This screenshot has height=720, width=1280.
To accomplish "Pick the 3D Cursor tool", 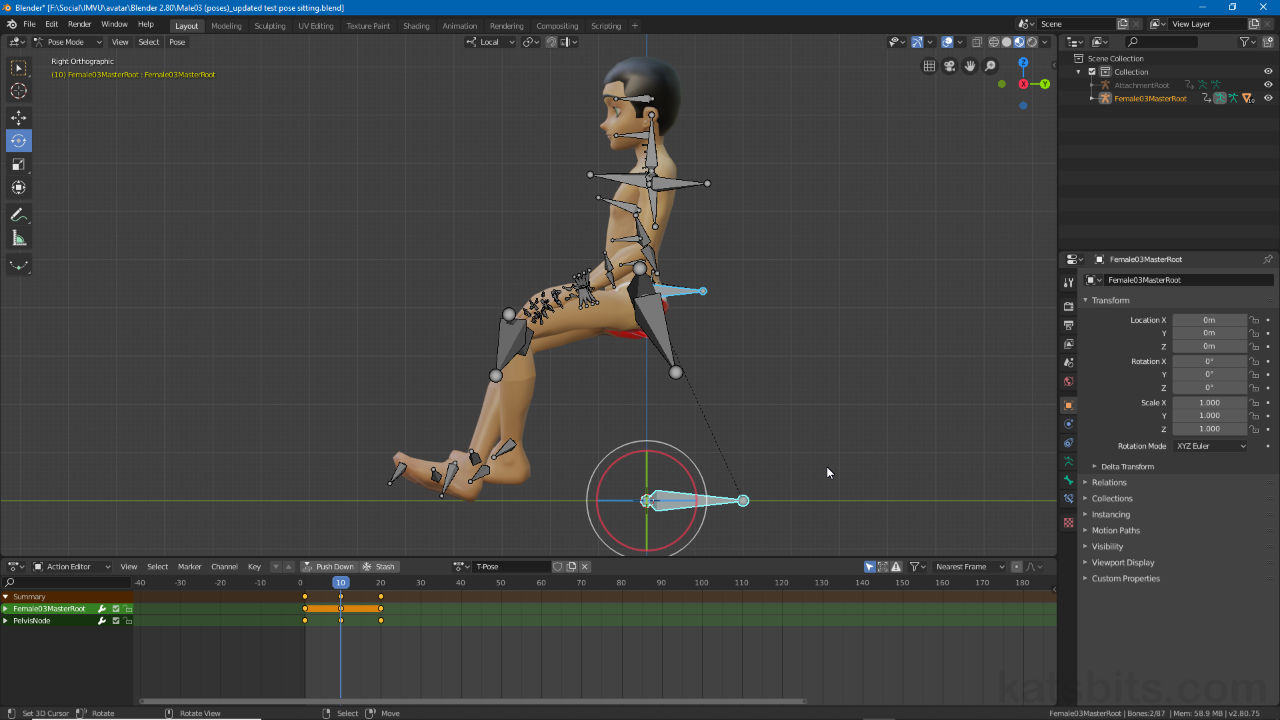I will click(x=19, y=91).
